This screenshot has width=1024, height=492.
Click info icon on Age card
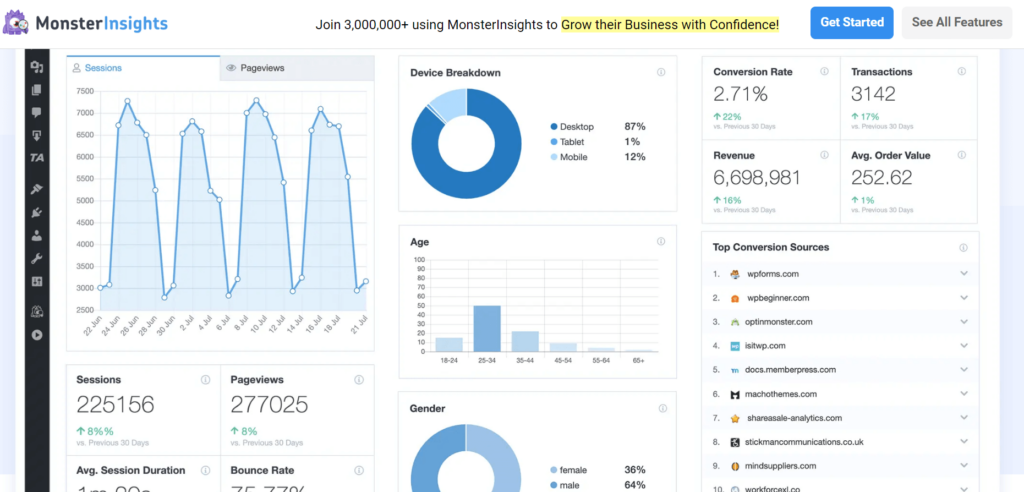click(x=661, y=242)
